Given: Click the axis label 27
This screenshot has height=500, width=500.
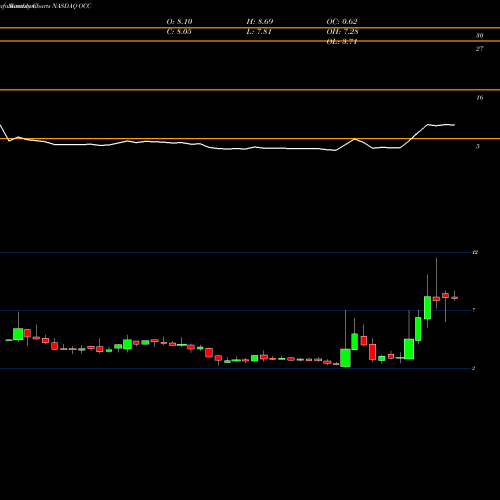Looking at the screenshot, I should (479, 49).
